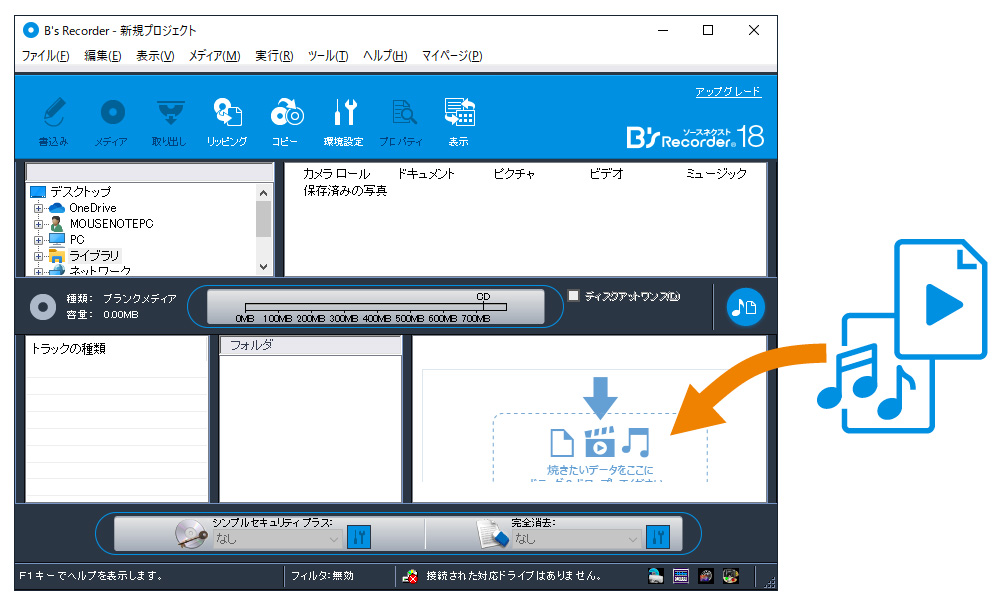The height and width of the screenshot is (600, 1000).
Task: Click the ミュージック library item
Action: (x=716, y=174)
